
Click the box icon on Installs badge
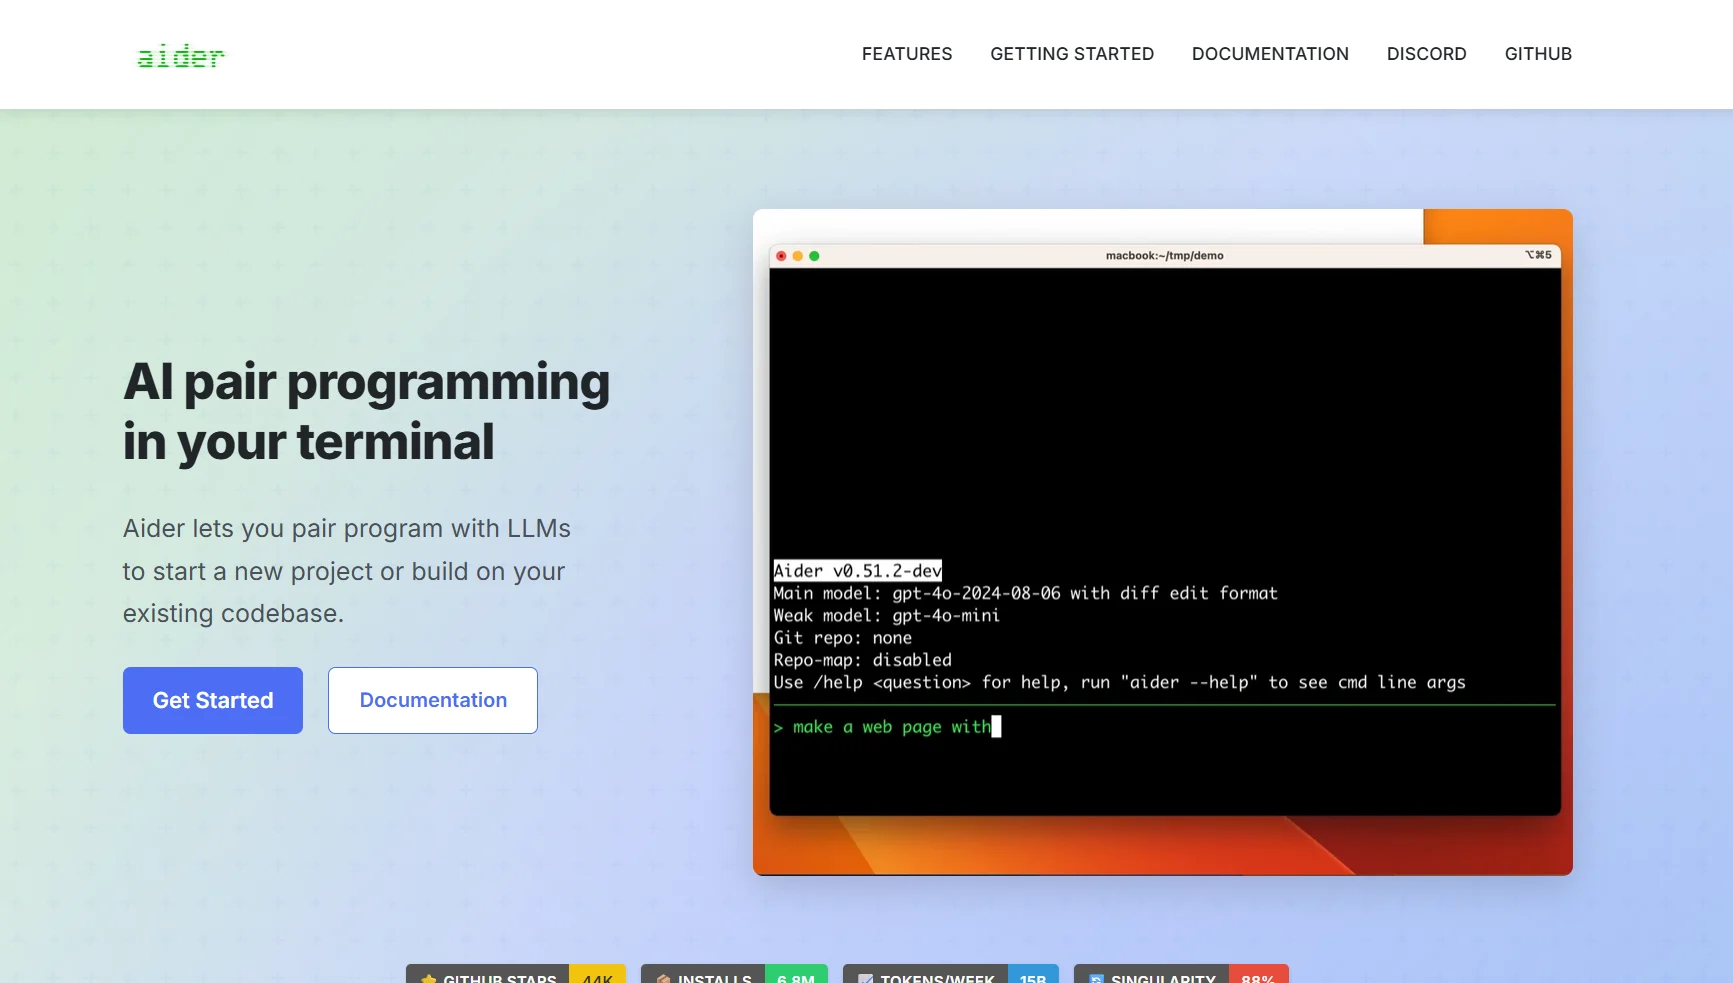(x=663, y=978)
